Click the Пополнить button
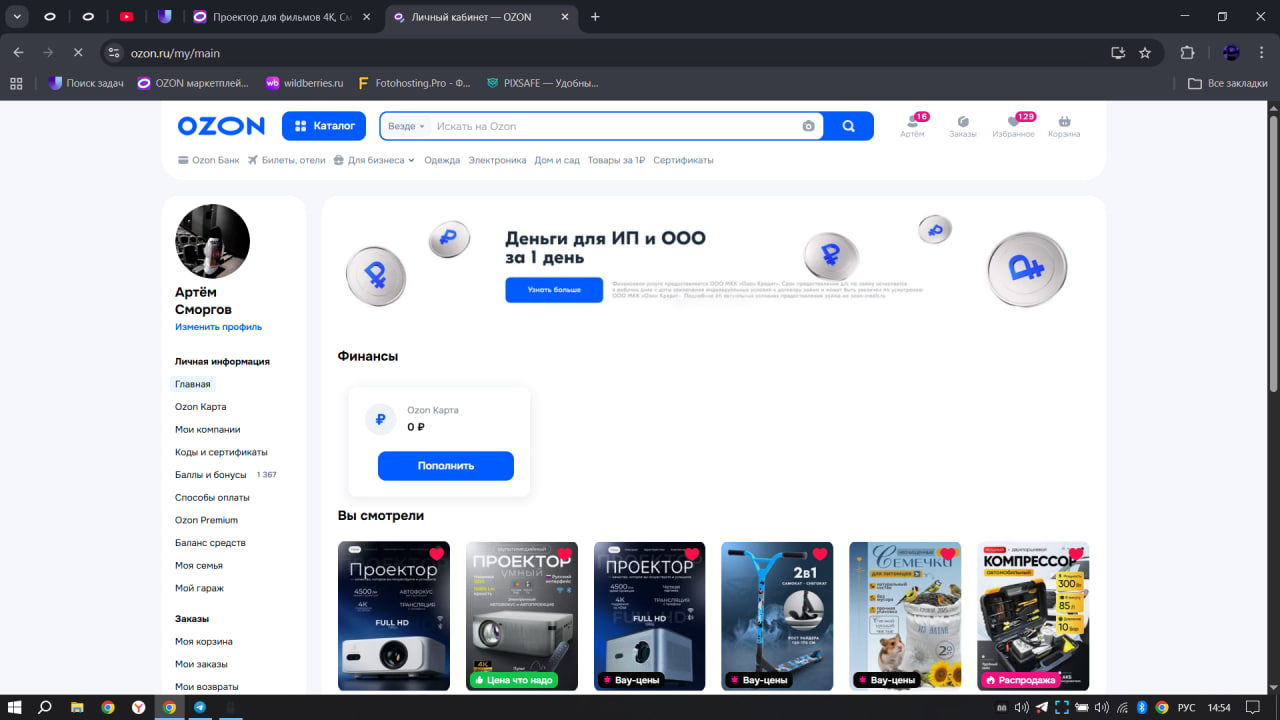This screenshot has height=720, width=1280. [446, 466]
